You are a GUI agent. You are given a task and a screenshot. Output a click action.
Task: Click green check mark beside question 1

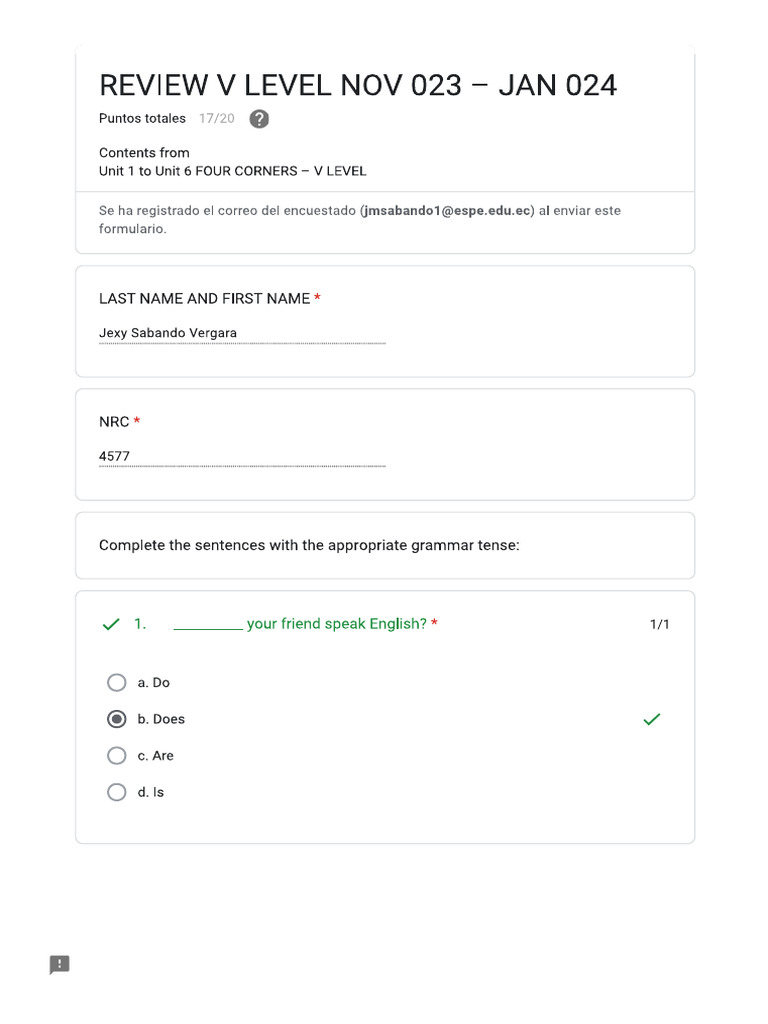point(111,624)
